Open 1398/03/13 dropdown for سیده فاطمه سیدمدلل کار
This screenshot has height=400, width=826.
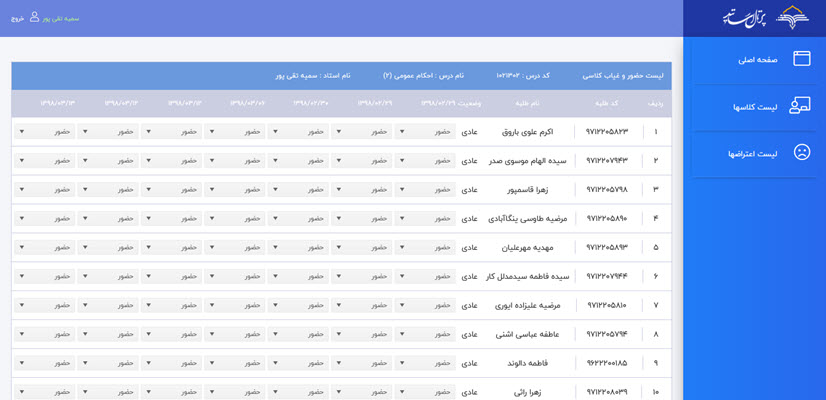click(x=45, y=277)
